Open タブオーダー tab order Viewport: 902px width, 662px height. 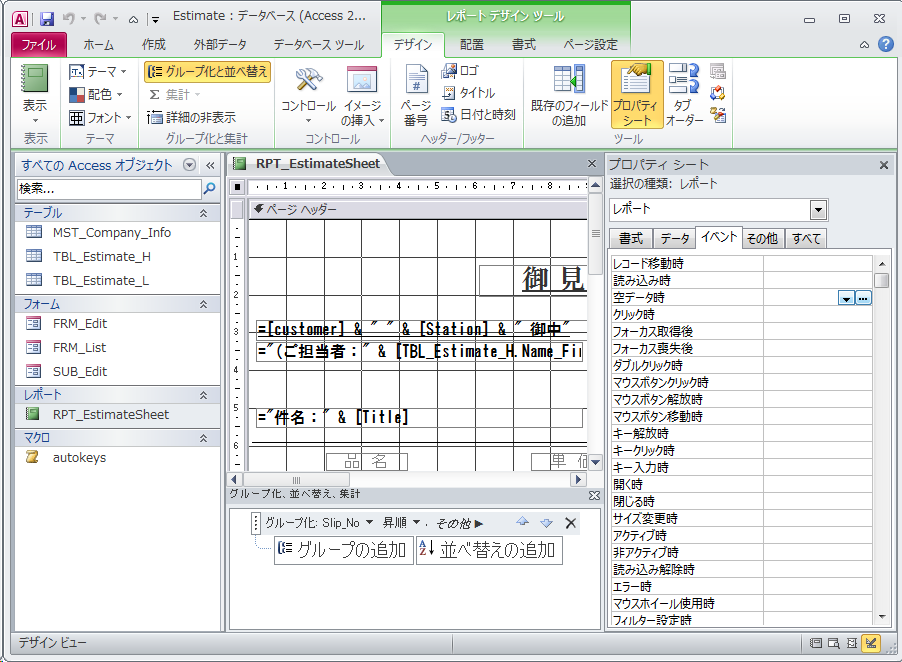[684, 95]
